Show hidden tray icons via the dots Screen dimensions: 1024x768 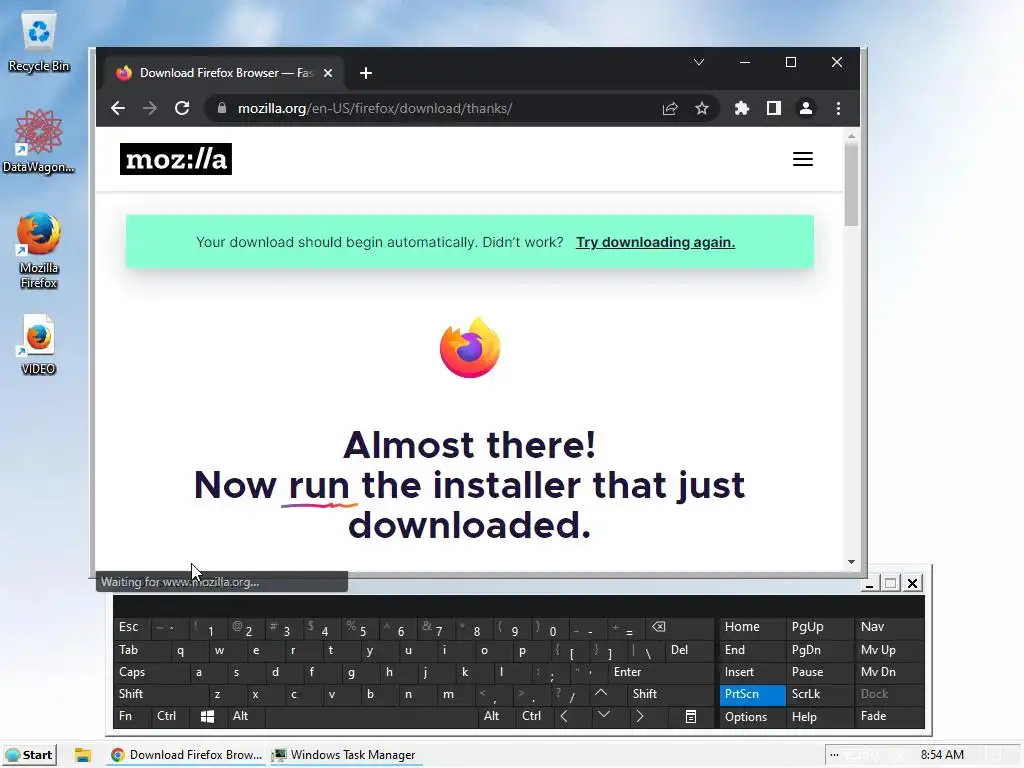tap(834, 755)
